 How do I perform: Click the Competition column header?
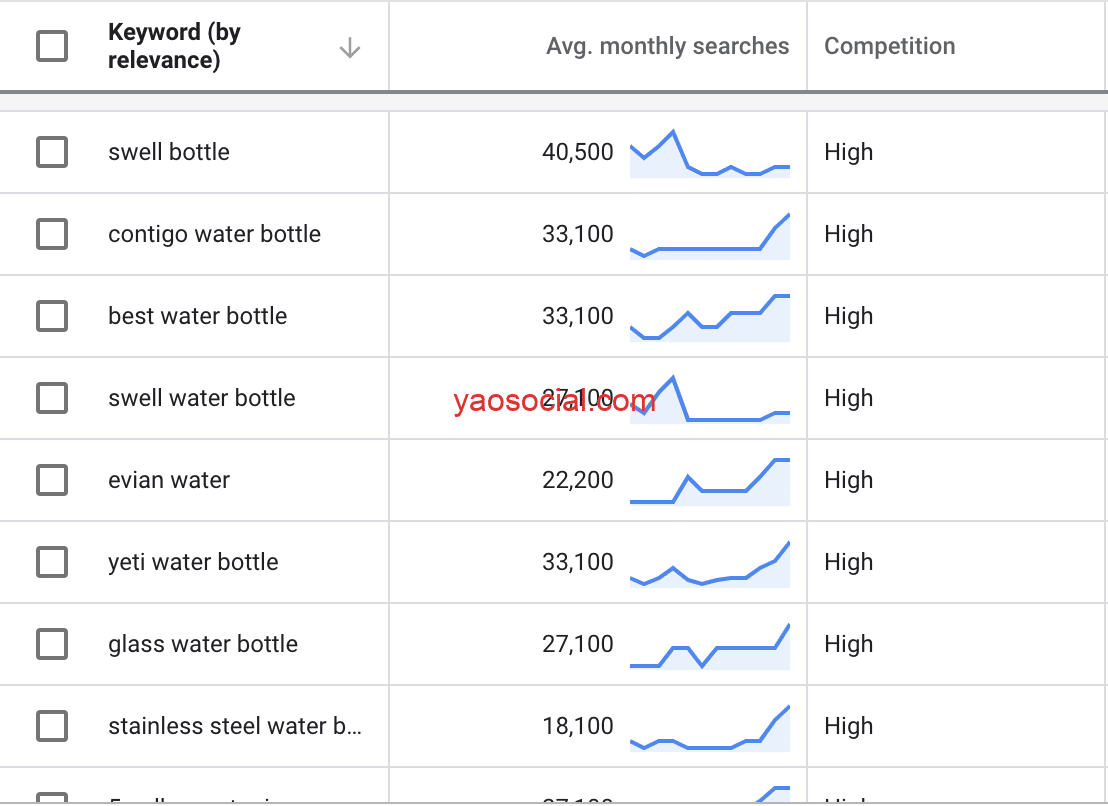pyautogui.click(x=889, y=46)
